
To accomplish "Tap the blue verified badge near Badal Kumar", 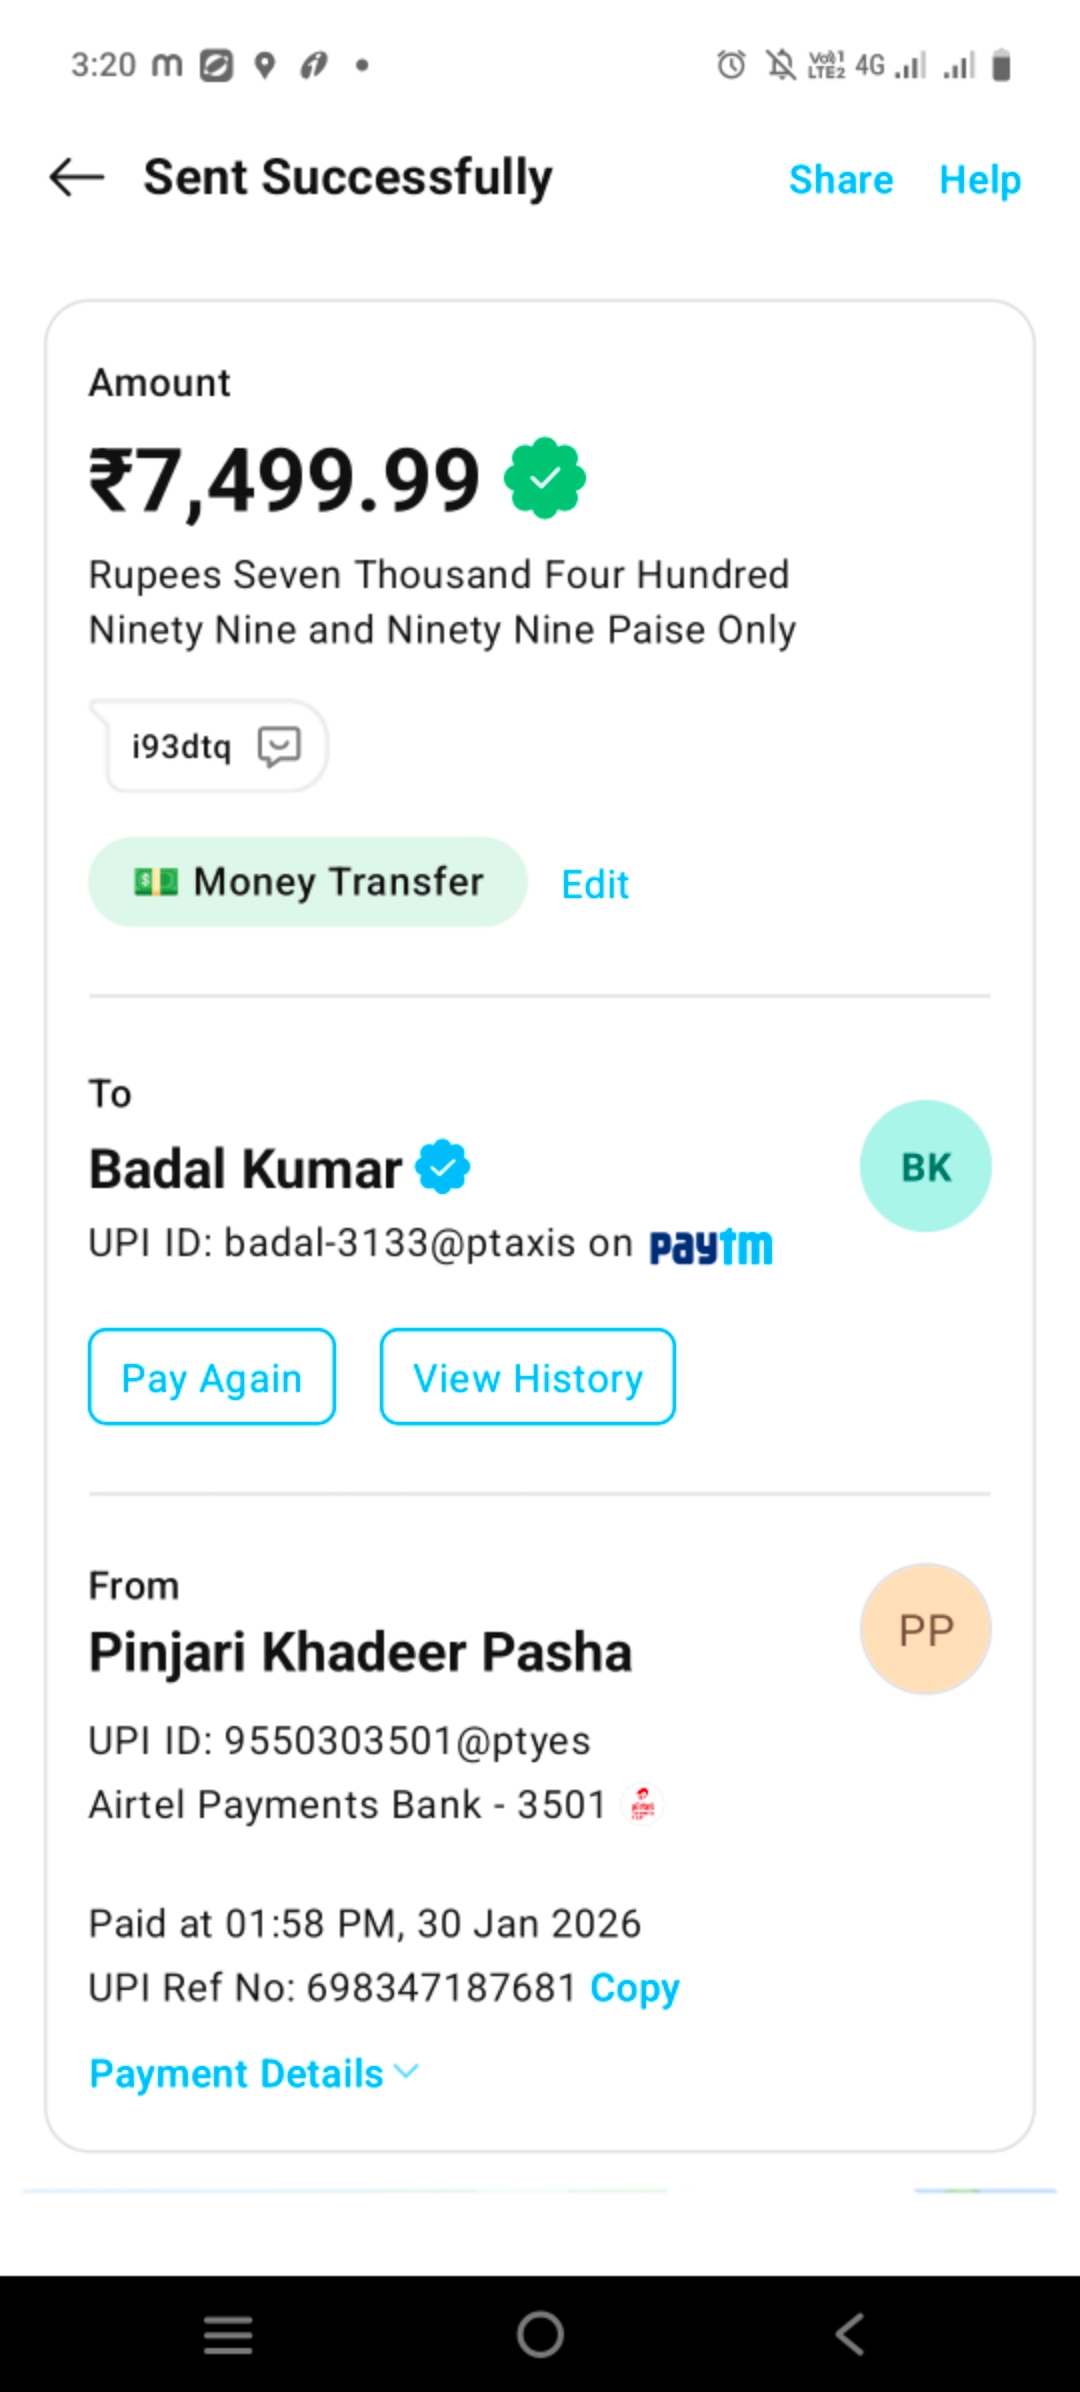I will (443, 1167).
